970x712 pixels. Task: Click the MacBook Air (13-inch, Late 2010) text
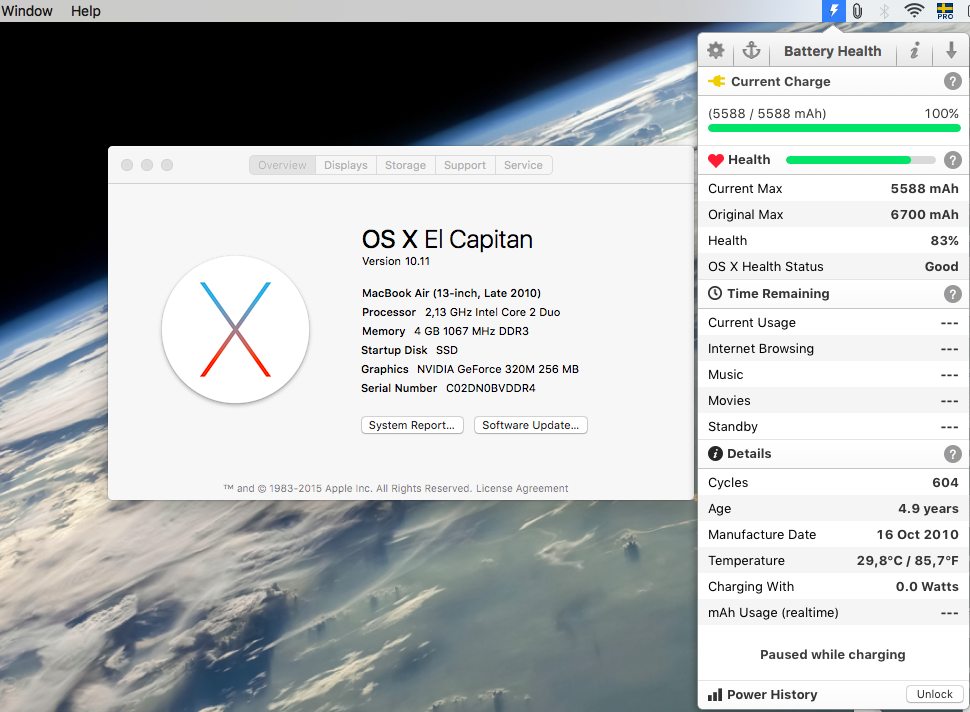coord(452,293)
